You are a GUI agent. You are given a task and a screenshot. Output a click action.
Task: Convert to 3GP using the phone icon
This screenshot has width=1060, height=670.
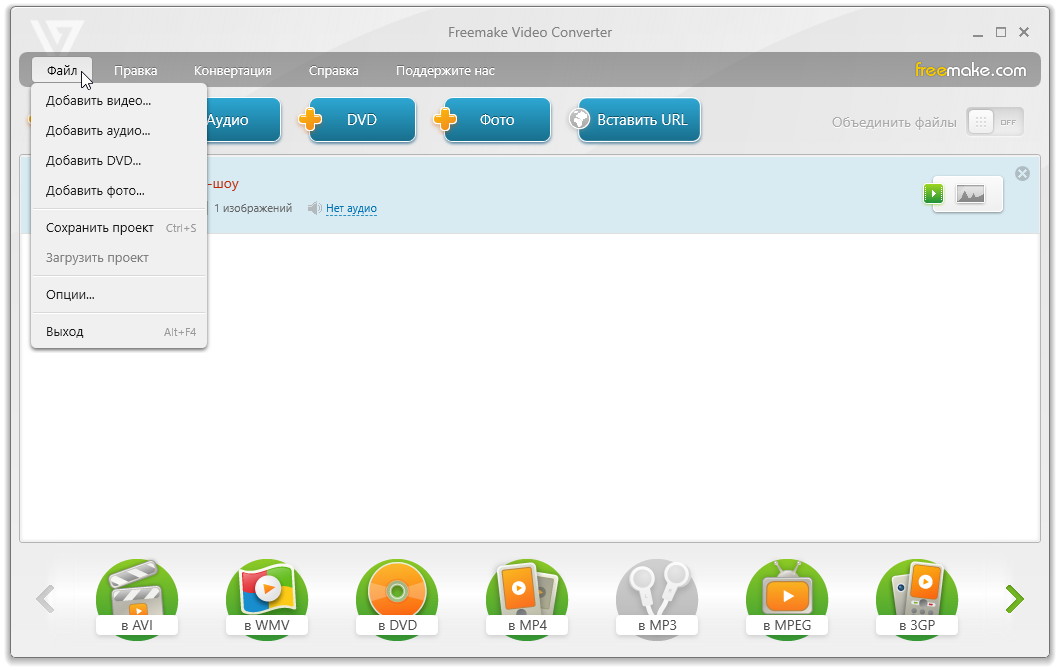[917, 598]
